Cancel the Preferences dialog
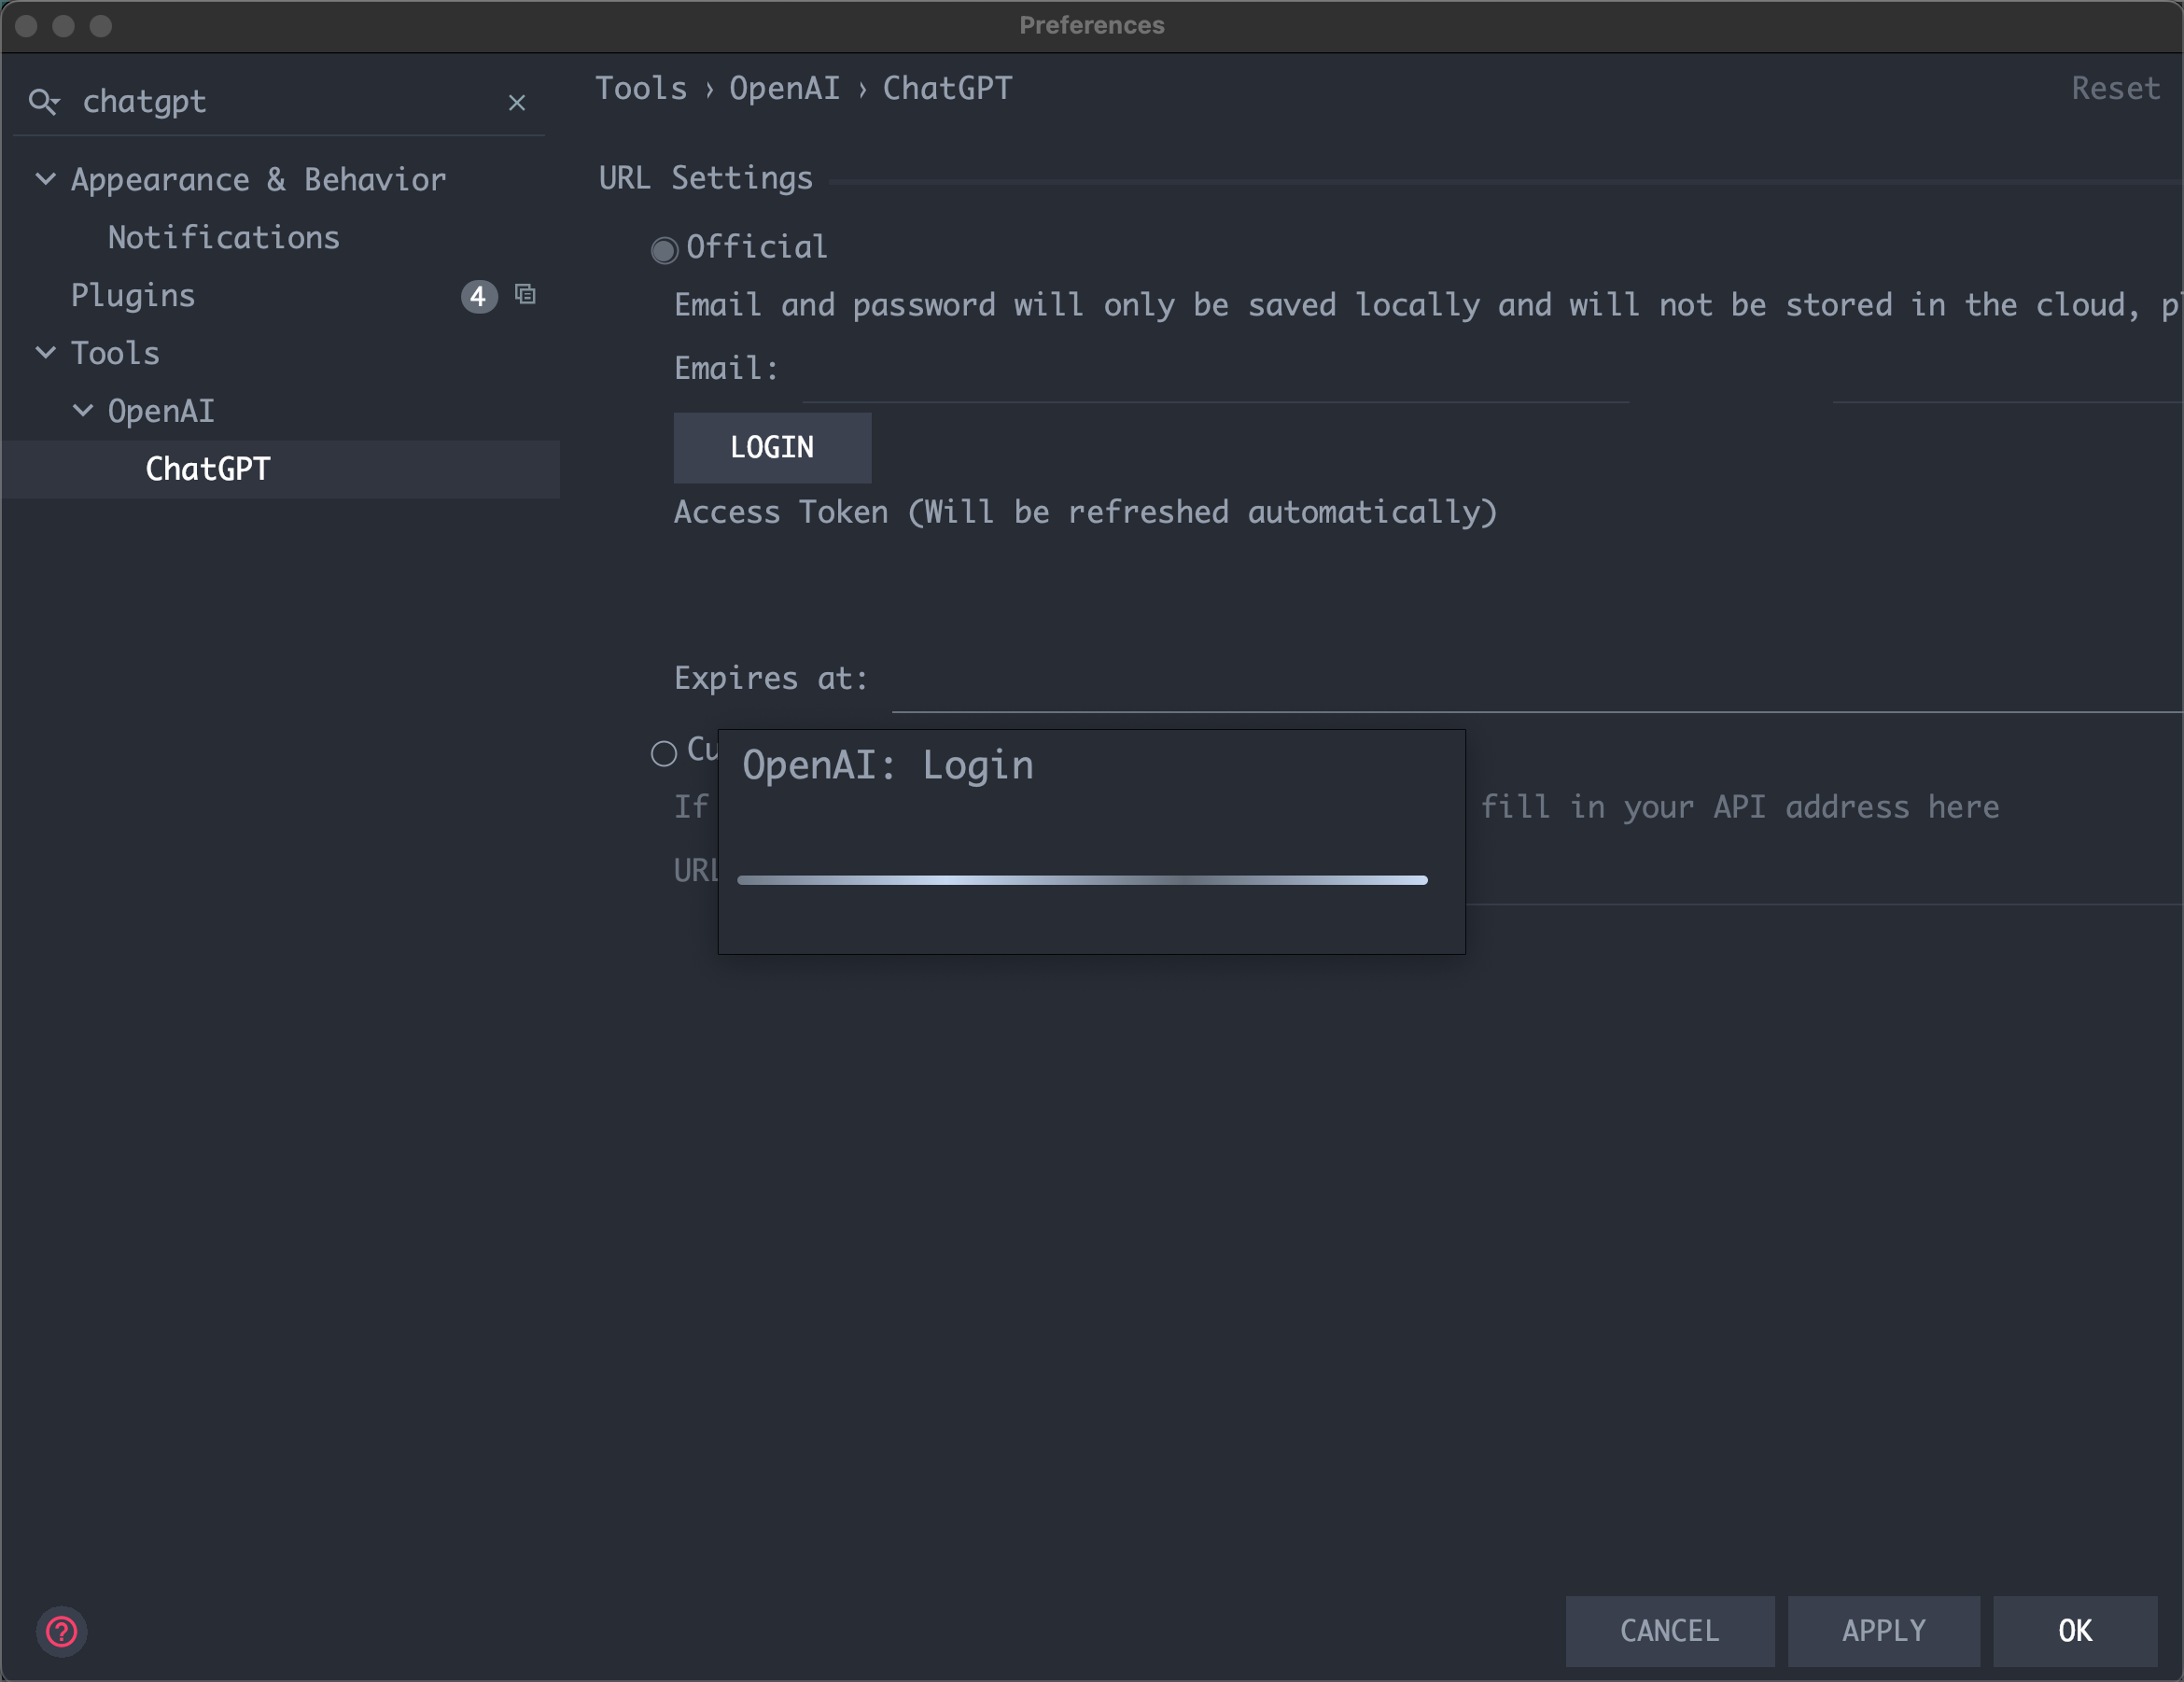The height and width of the screenshot is (1682, 2184). pos(1669,1631)
